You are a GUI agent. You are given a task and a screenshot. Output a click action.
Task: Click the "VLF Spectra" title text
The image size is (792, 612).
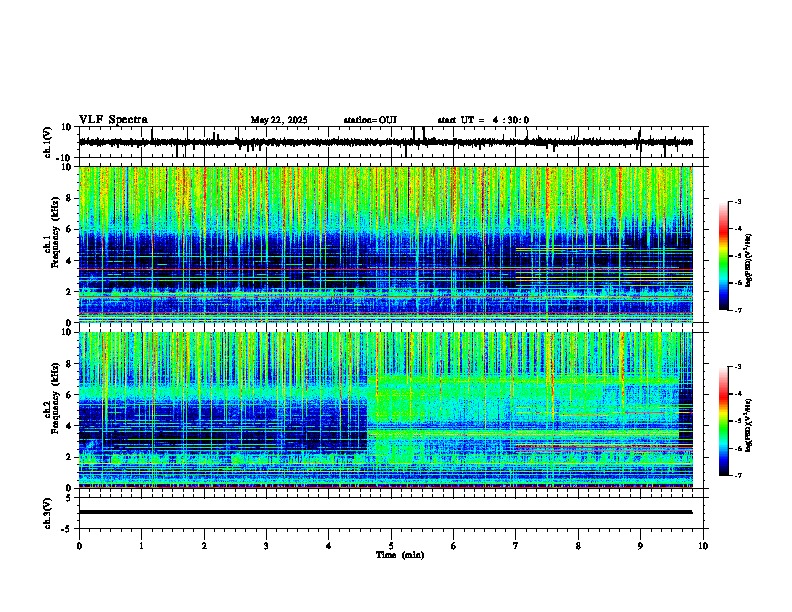tap(113, 120)
